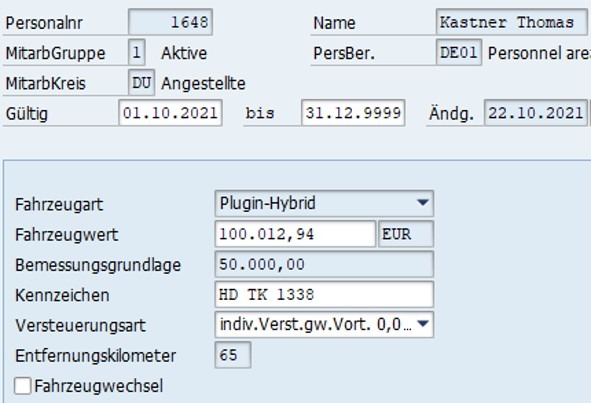This screenshot has height=403, width=591.
Task: Click the MitarbKreis code DU
Action: [141, 83]
